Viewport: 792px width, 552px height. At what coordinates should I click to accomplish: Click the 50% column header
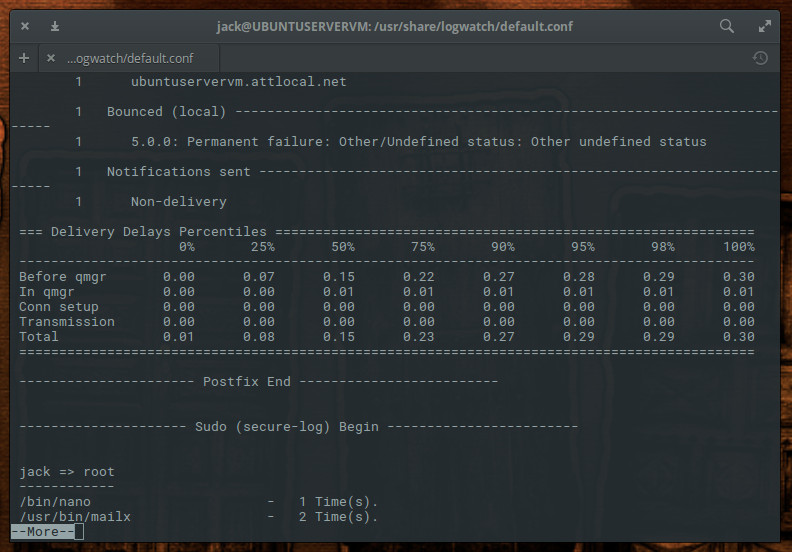click(x=342, y=246)
